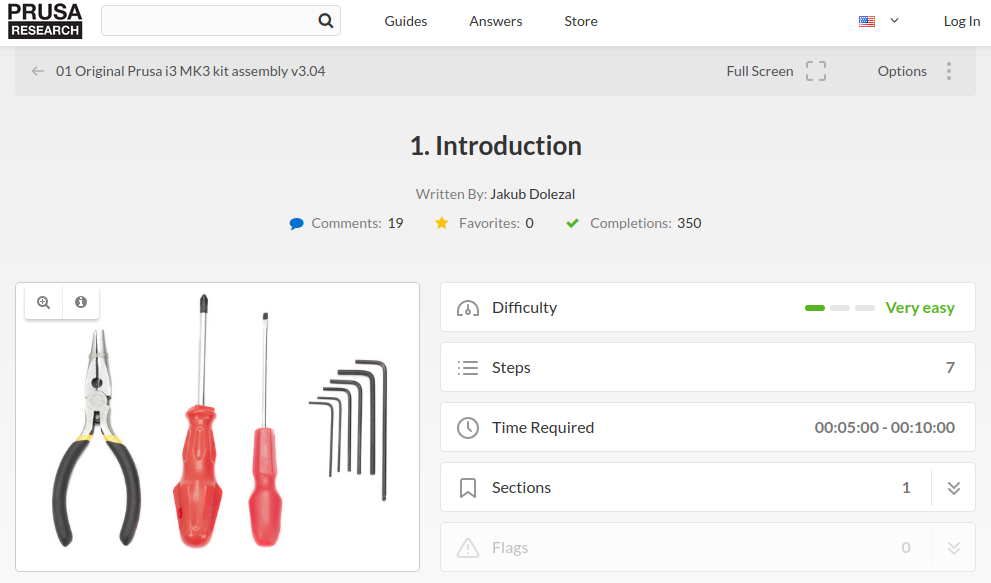The image size is (991, 583).
Task: Click the 00:05:00 - 00:10:00 time value
Action: 884,427
